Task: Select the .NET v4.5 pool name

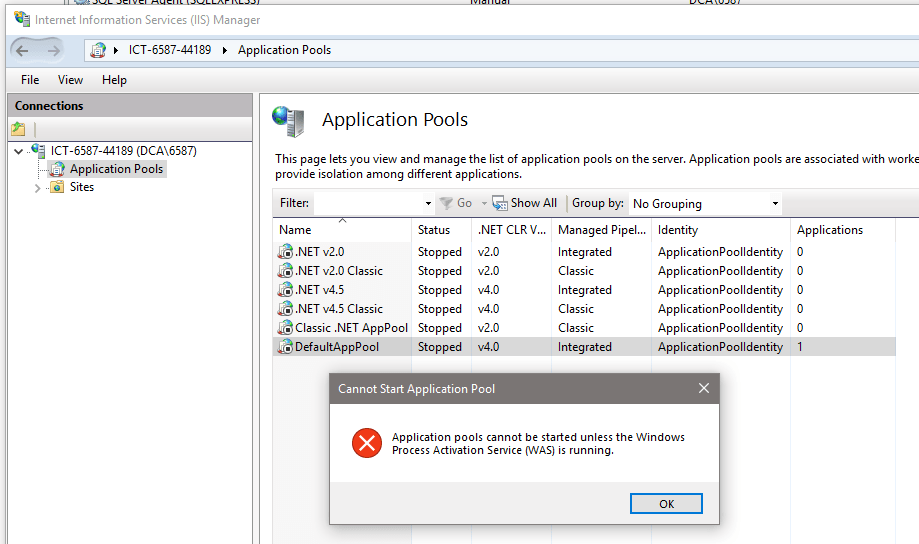Action: coord(319,290)
